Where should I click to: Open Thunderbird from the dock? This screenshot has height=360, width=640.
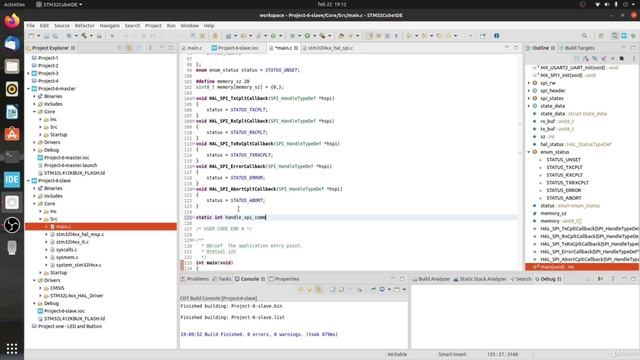[12, 43]
